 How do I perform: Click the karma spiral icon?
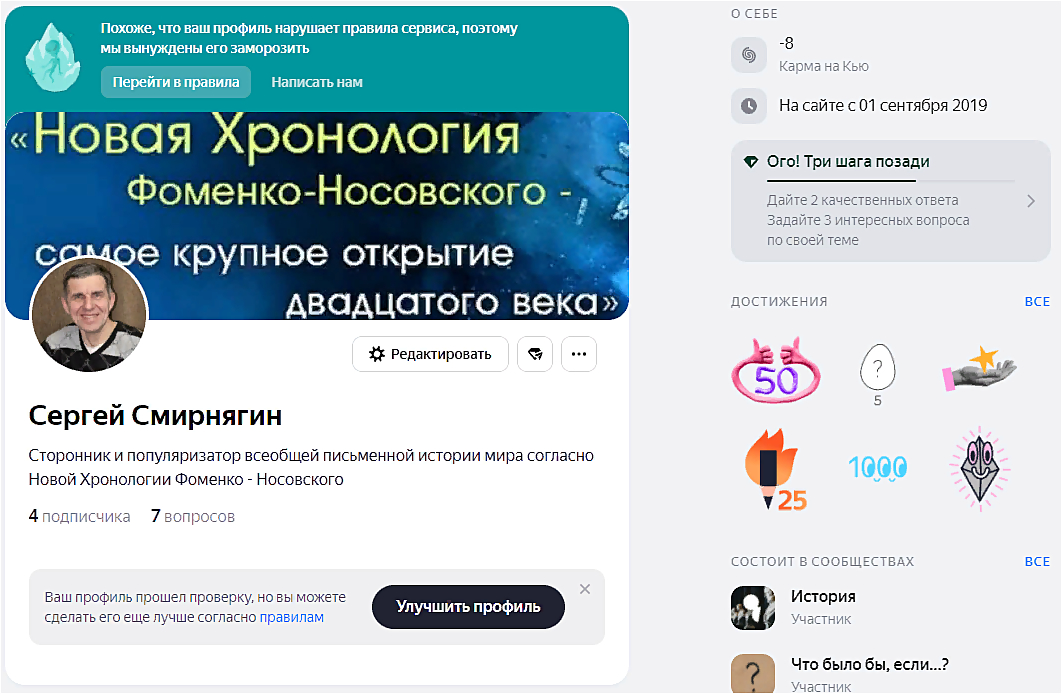[x=748, y=55]
